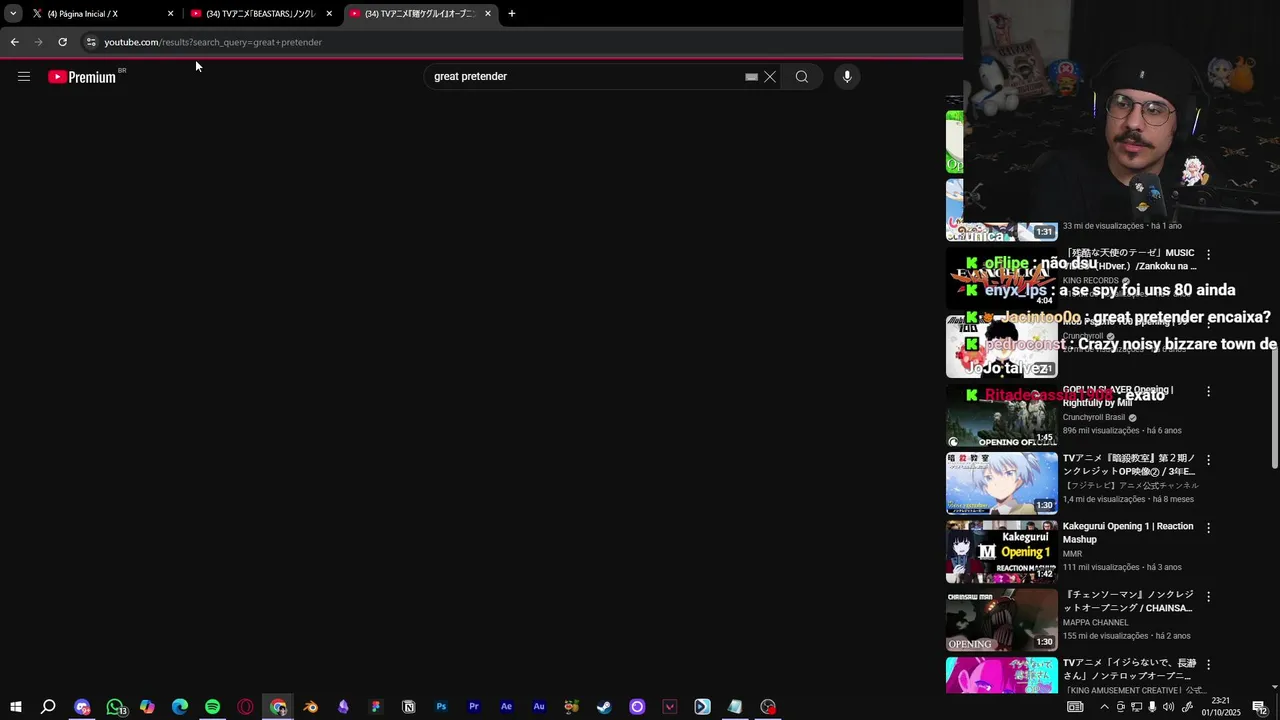This screenshot has width=1280, height=720.
Task: Open Spotify from the taskbar
Action: point(212,707)
